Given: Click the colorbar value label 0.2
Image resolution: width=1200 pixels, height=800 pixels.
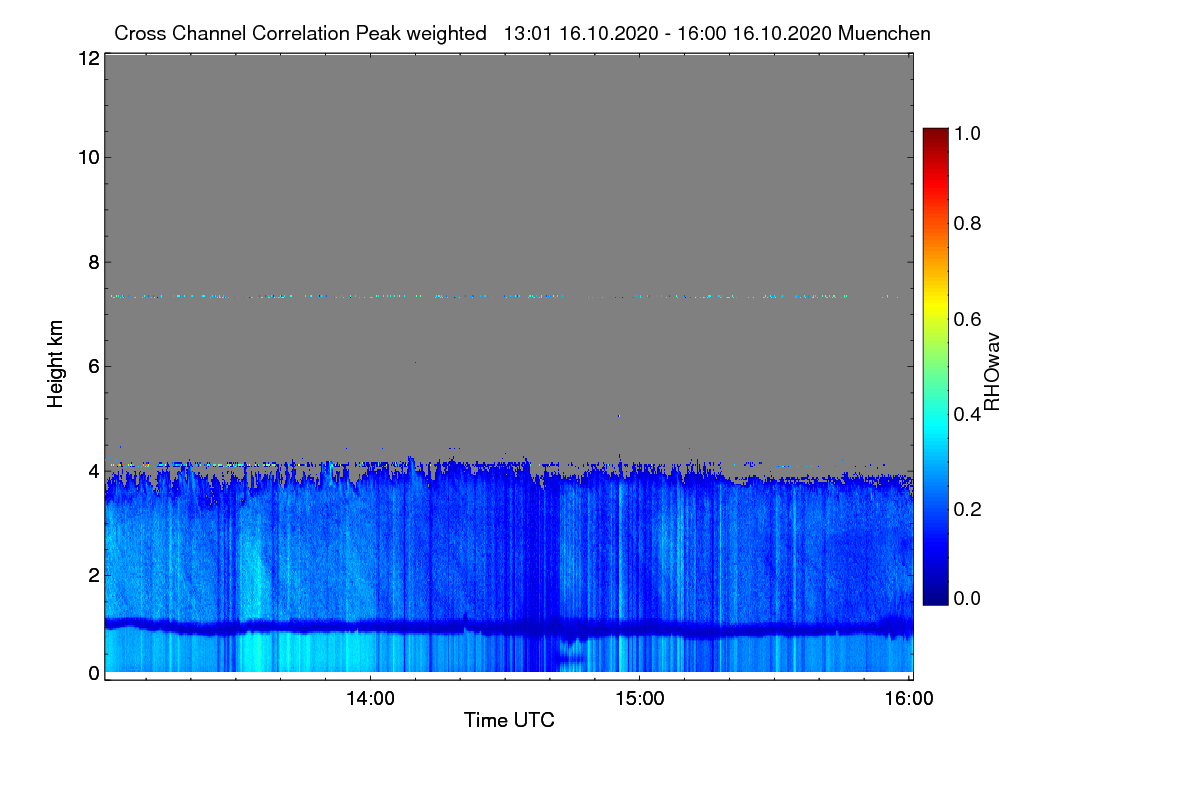Looking at the screenshot, I should [966, 509].
